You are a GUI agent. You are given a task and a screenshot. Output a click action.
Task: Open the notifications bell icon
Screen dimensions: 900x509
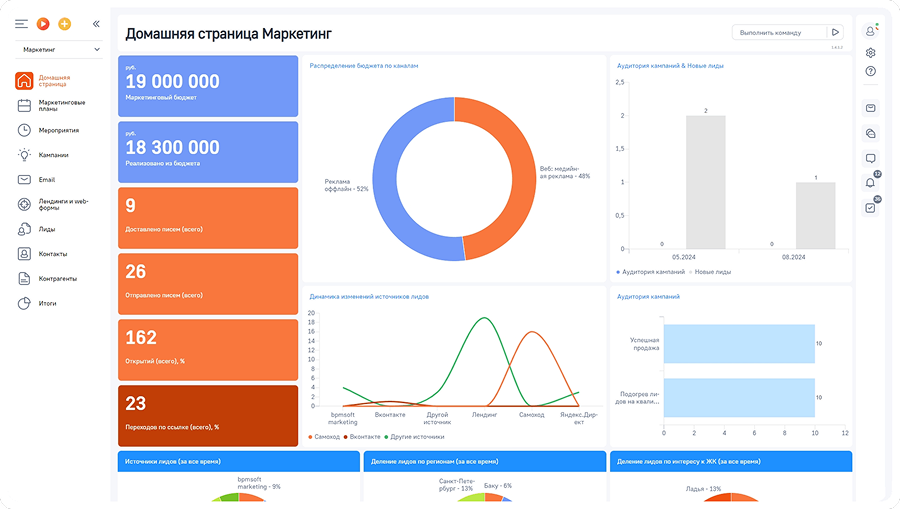click(870, 182)
